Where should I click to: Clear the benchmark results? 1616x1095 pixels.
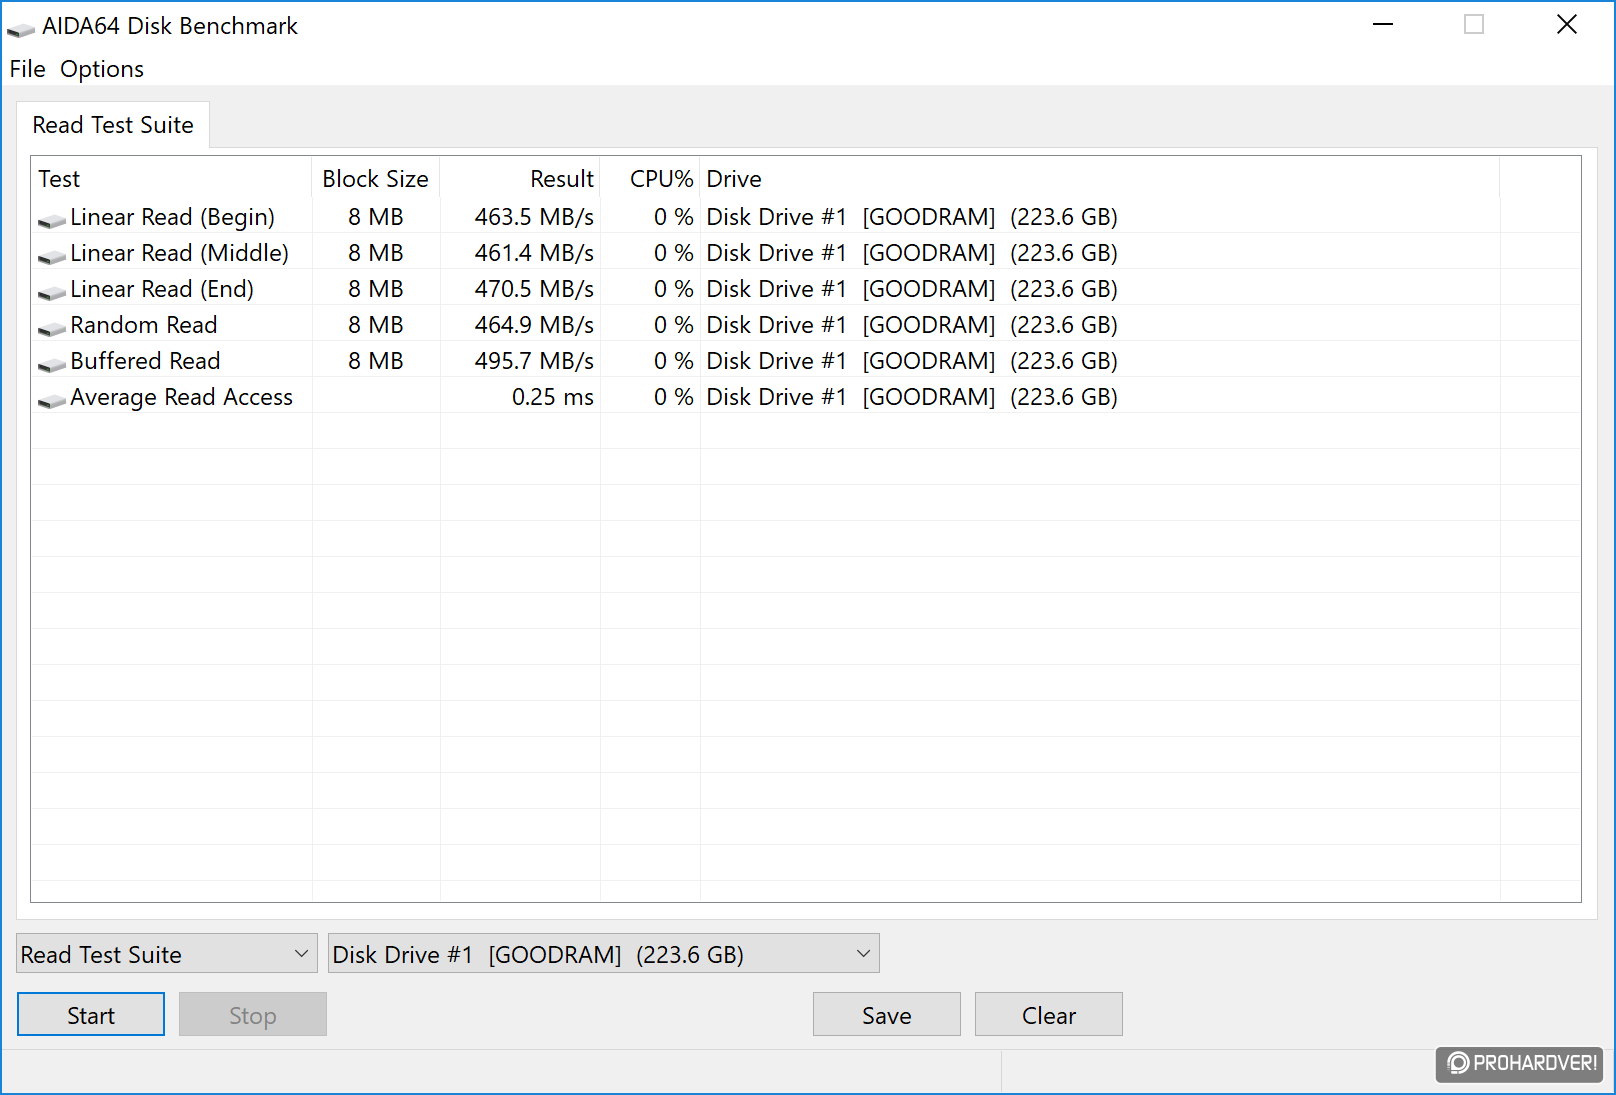pyautogui.click(x=1049, y=1015)
